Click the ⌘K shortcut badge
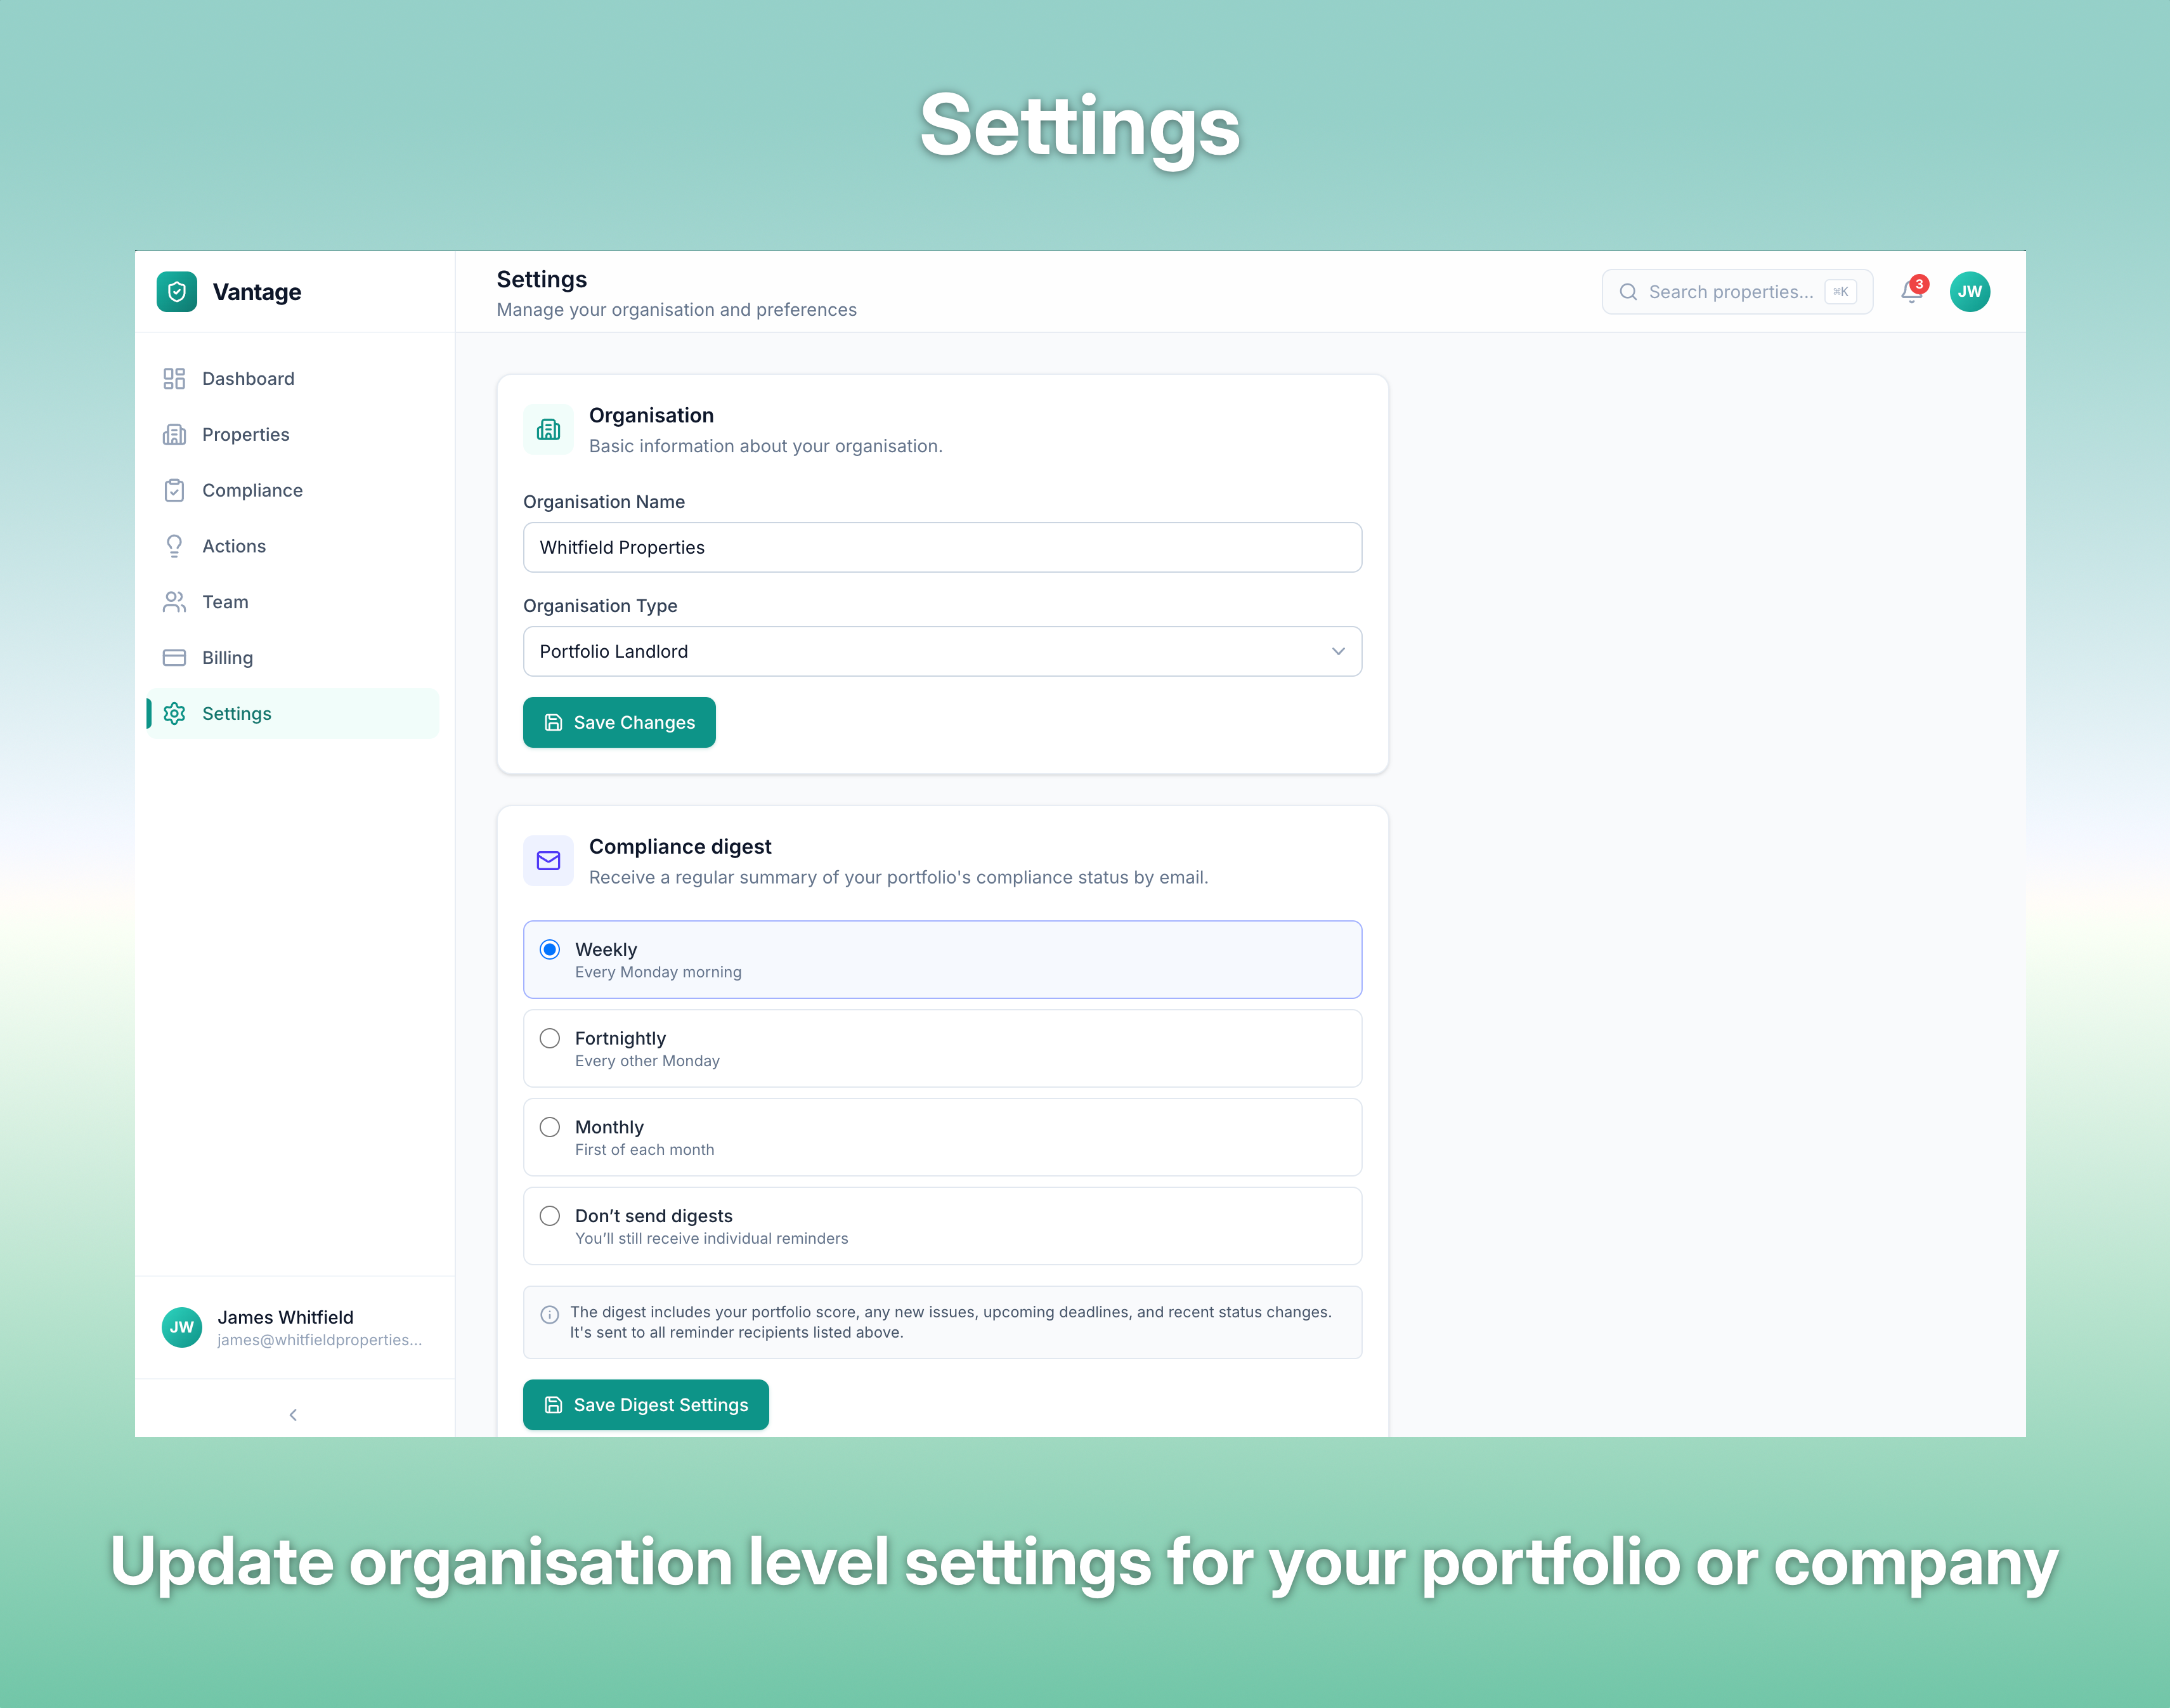 point(1840,292)
